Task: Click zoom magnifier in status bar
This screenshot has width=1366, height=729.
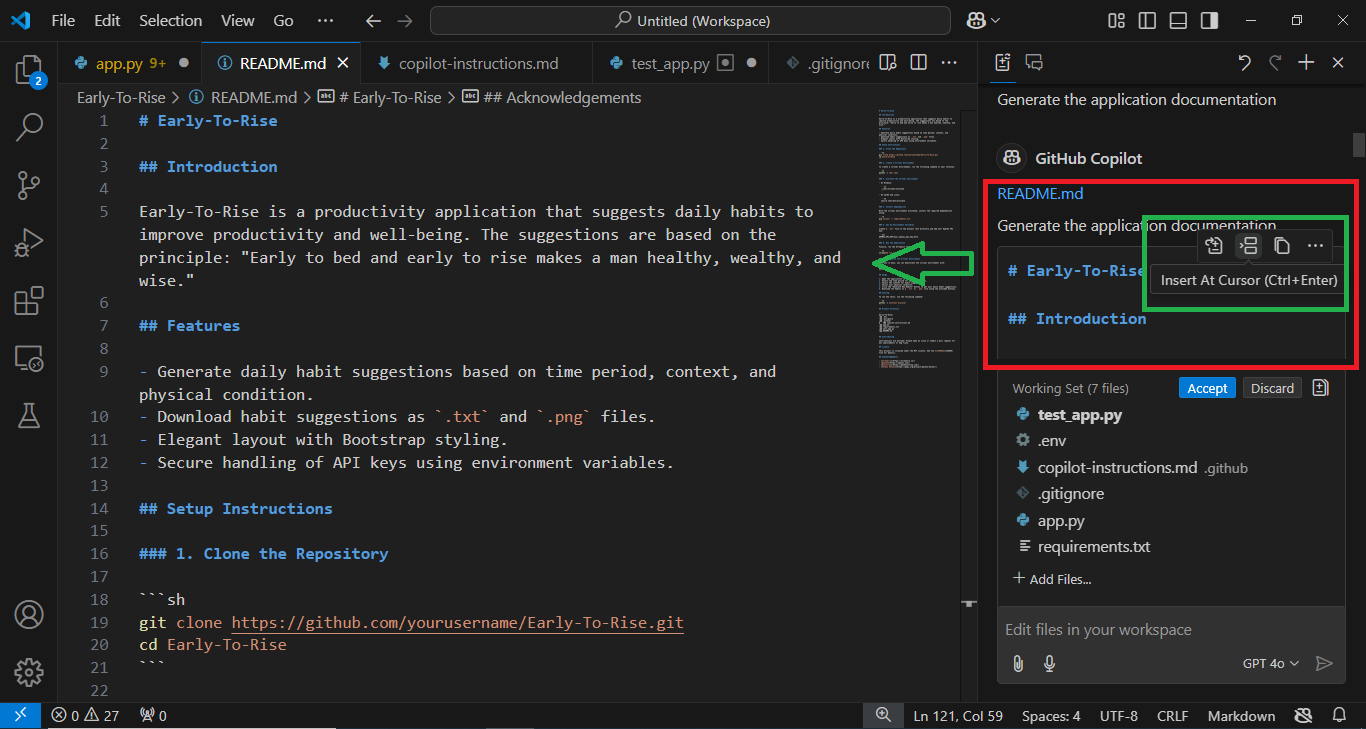Action: coord(883,716)
